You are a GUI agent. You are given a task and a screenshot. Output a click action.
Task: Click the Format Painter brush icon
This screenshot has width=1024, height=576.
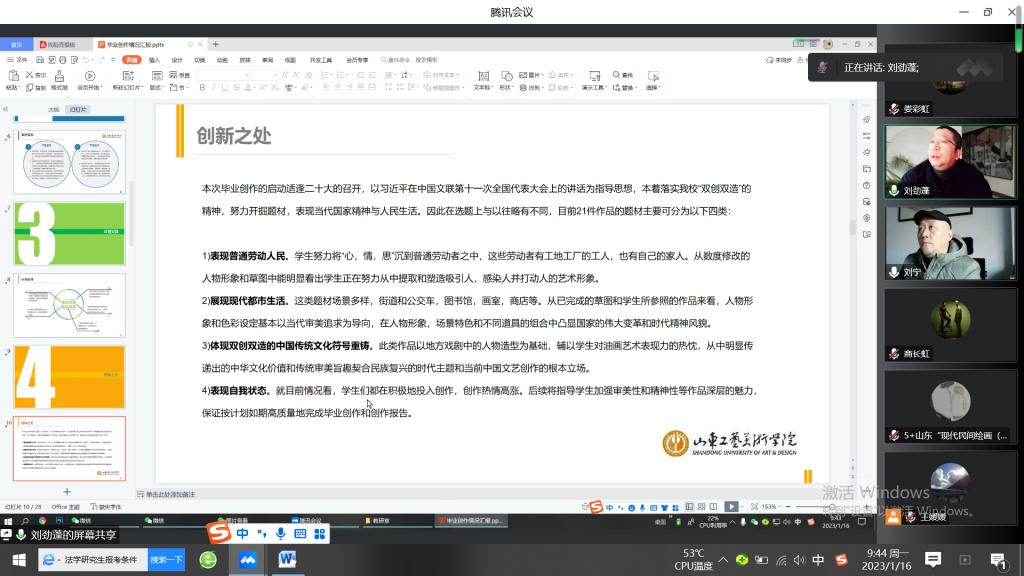coord(60,77)
